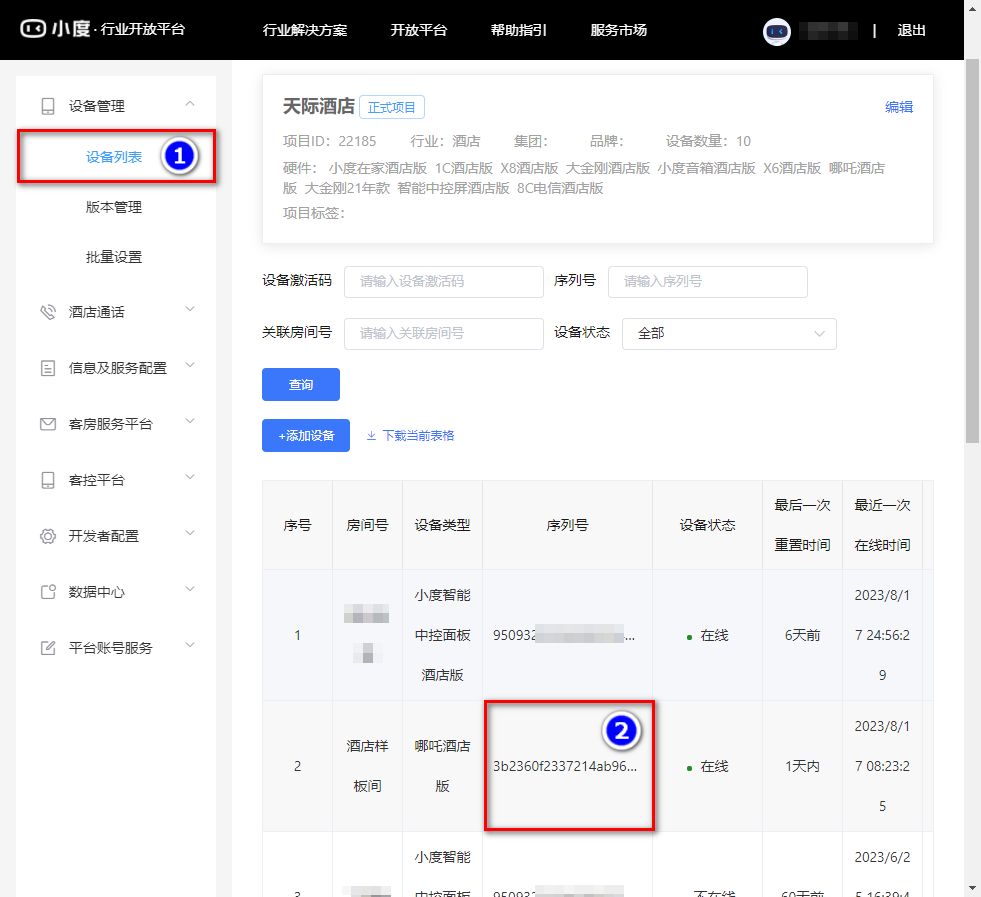Click the 酒店通话 phone icon
This screenshot has height=897, width=981.
coord(48,312)
